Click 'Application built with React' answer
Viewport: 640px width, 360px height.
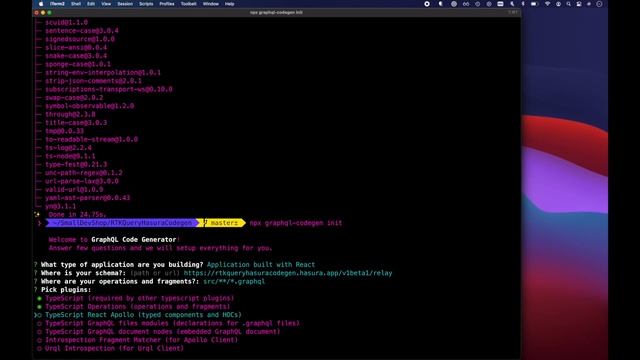[261, 264]
